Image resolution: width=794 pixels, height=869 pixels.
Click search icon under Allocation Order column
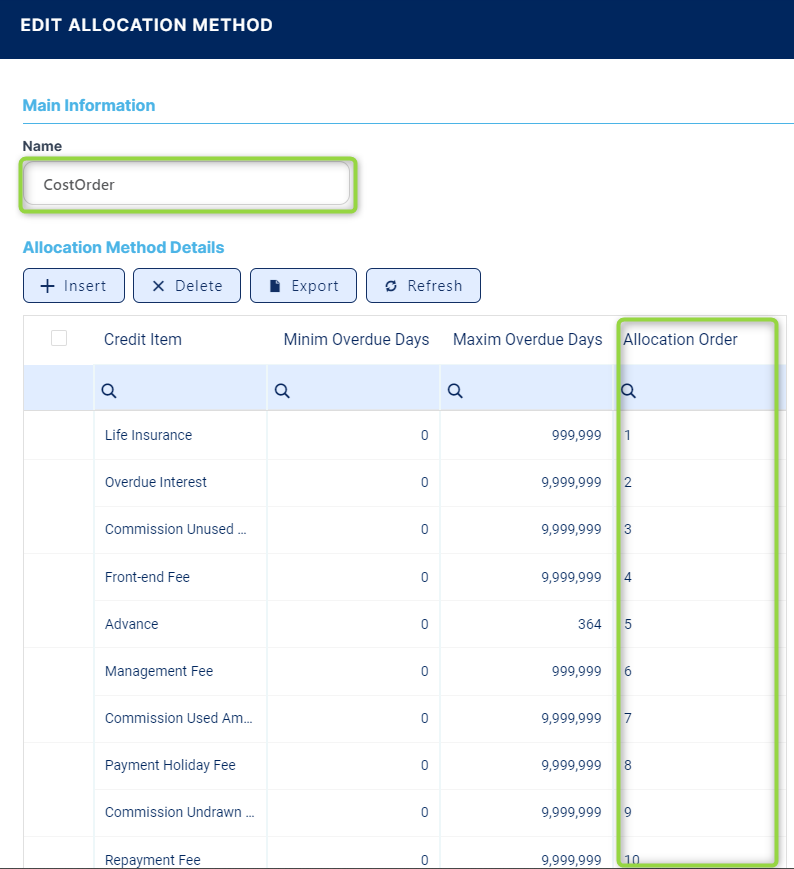[629, 392]
